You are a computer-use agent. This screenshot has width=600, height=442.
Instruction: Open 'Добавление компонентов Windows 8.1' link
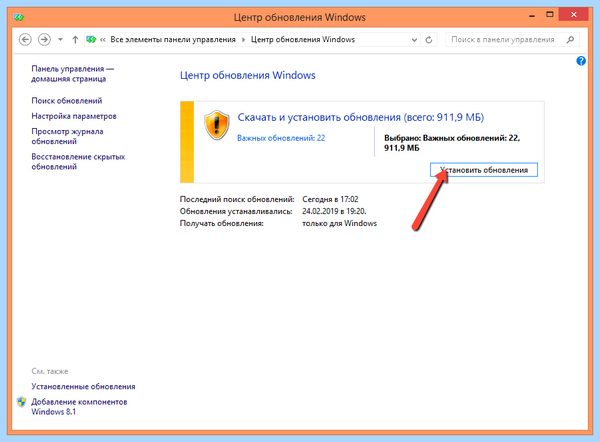79,407
